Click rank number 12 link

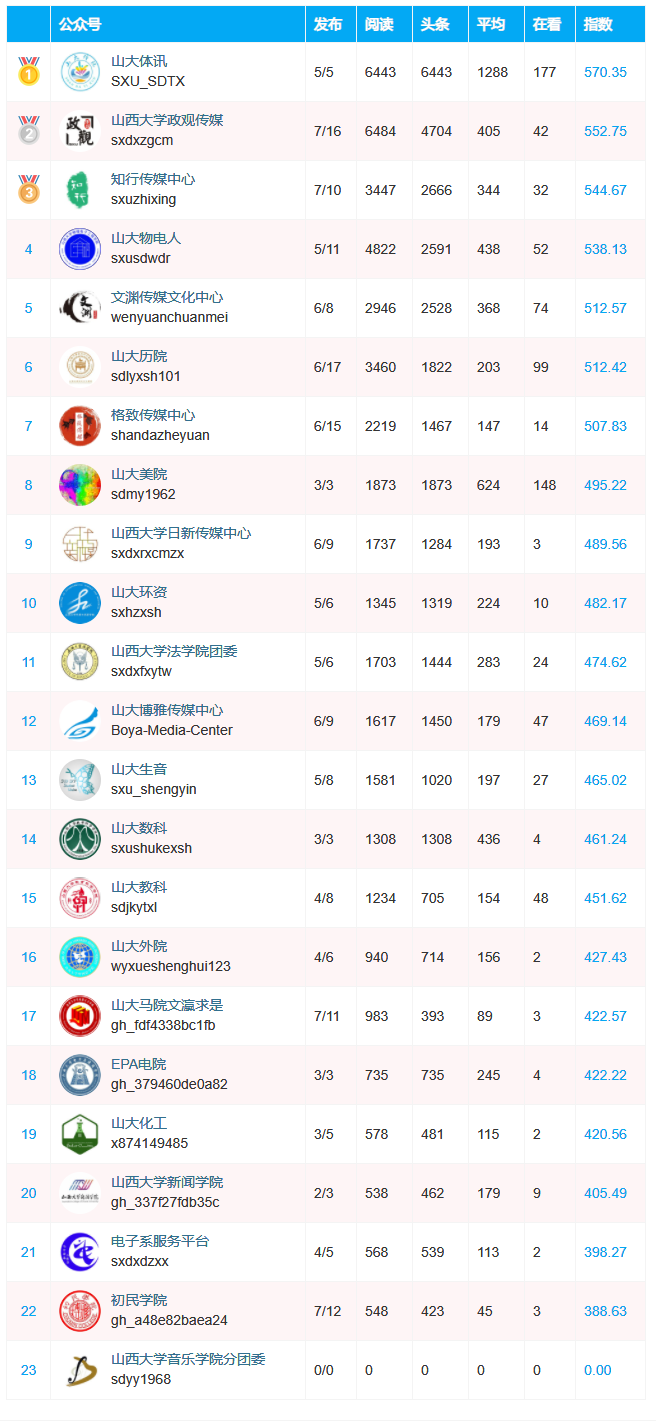(28, 721)
